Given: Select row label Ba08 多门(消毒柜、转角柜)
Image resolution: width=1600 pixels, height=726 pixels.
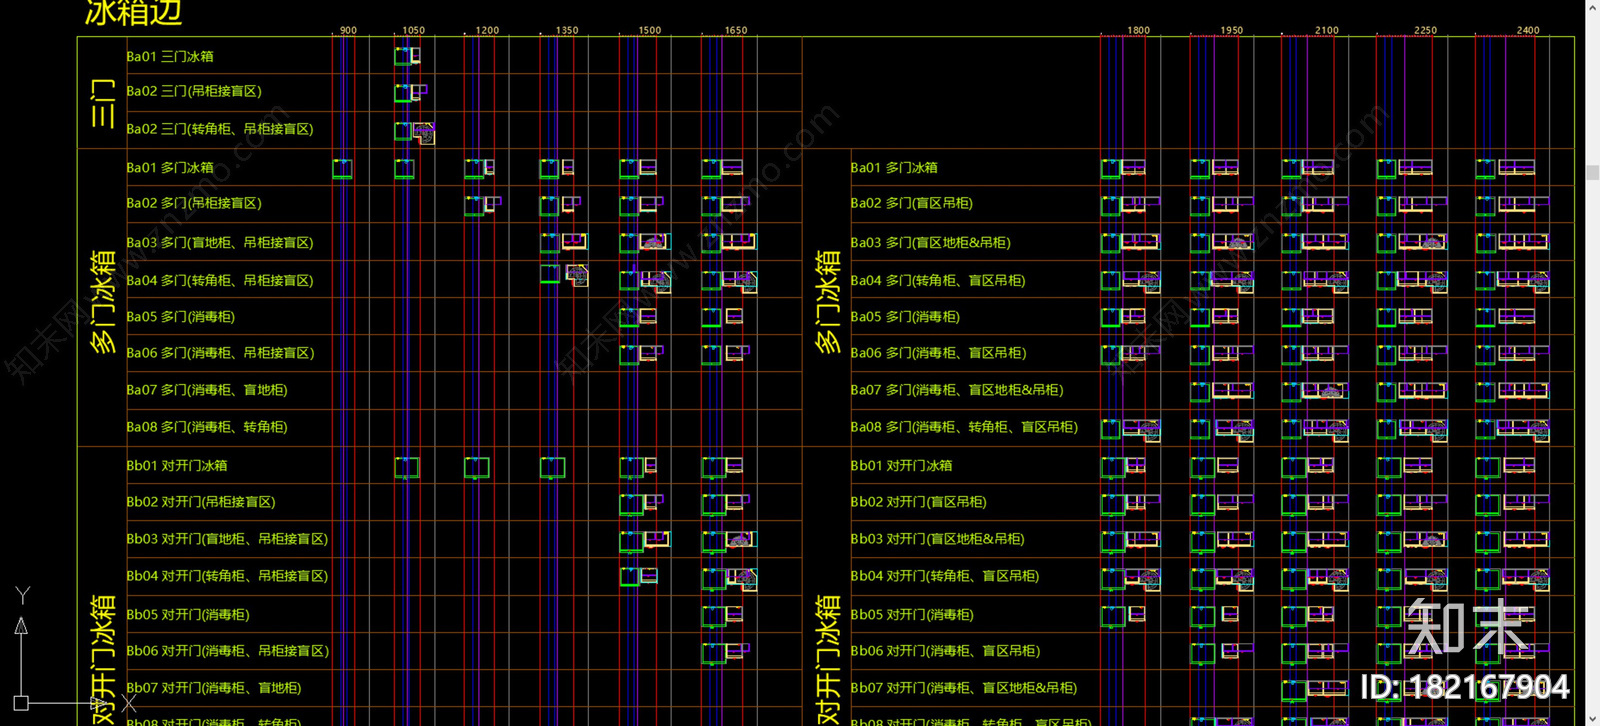Looking at the screenshot, I should pyautogui.click(x=207, y=427).
